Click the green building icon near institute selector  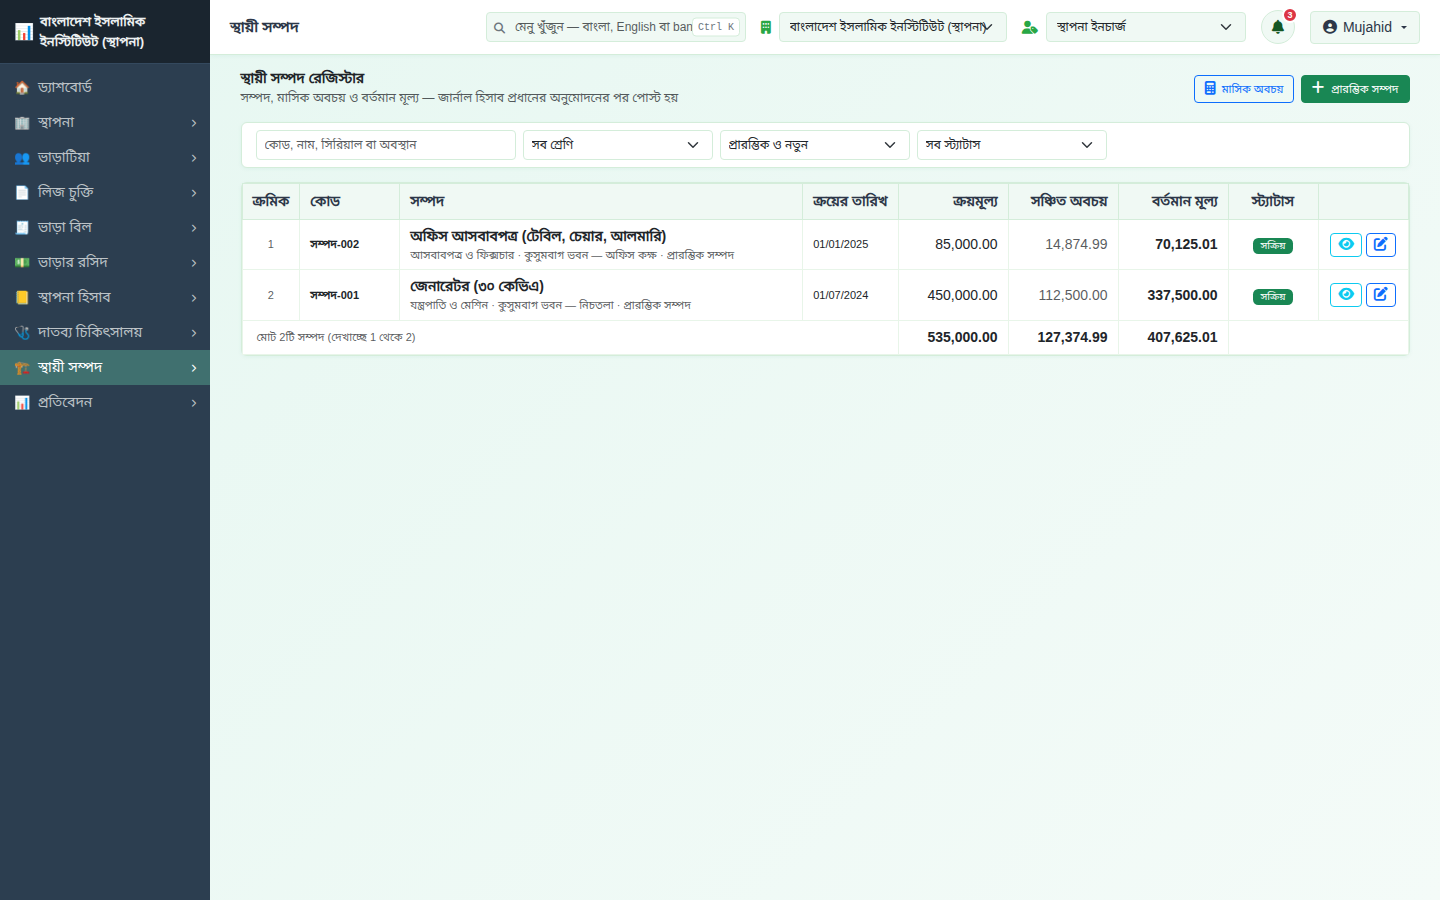(766, 28)
